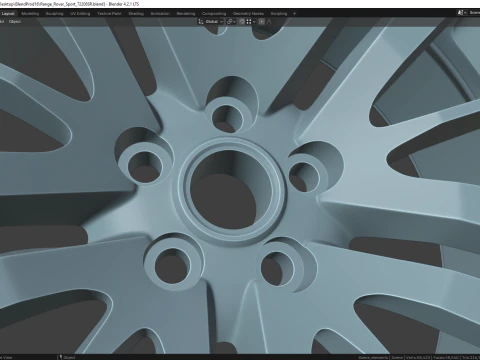The height and width of the screenshot is (360, 480).
Task: Open the pivot point dropdown
Action: tap(231, 22)
